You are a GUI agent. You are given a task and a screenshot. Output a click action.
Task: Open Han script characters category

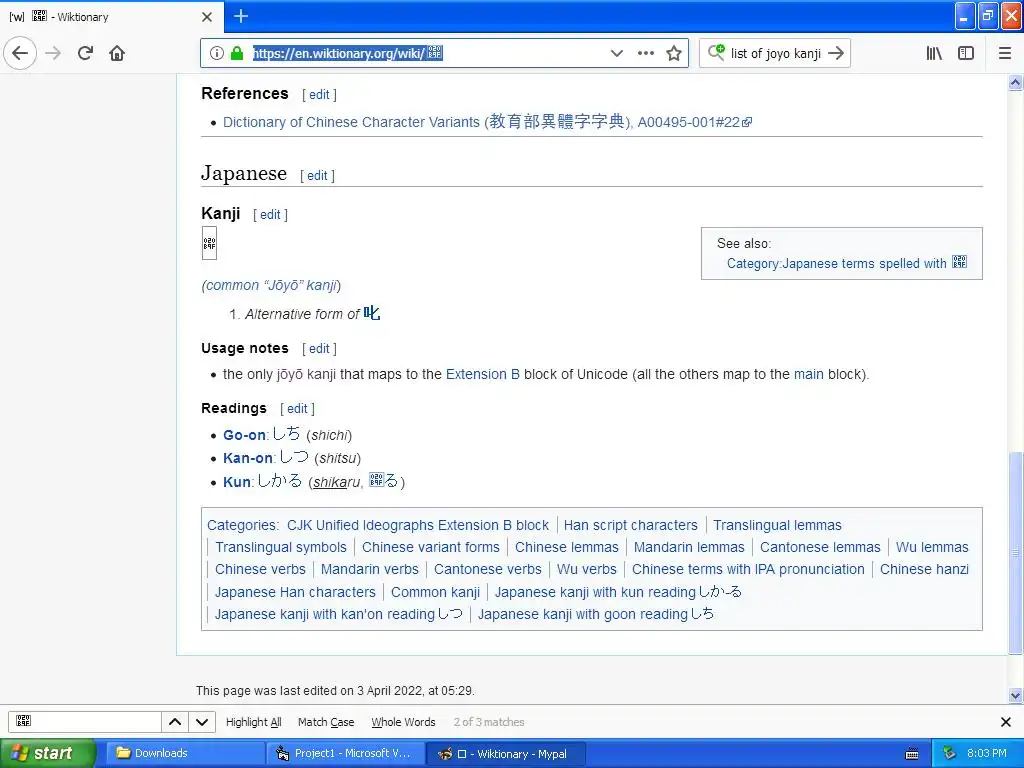click(630, 525)
